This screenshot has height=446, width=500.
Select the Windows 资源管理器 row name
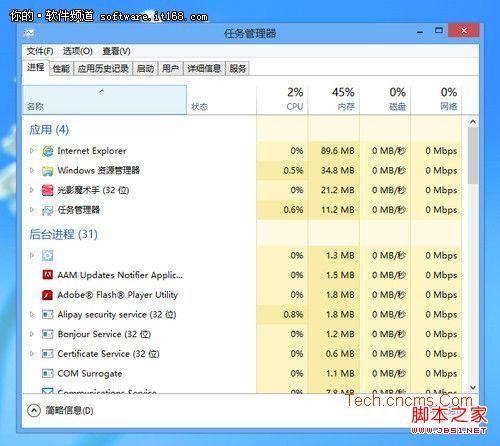98,171
